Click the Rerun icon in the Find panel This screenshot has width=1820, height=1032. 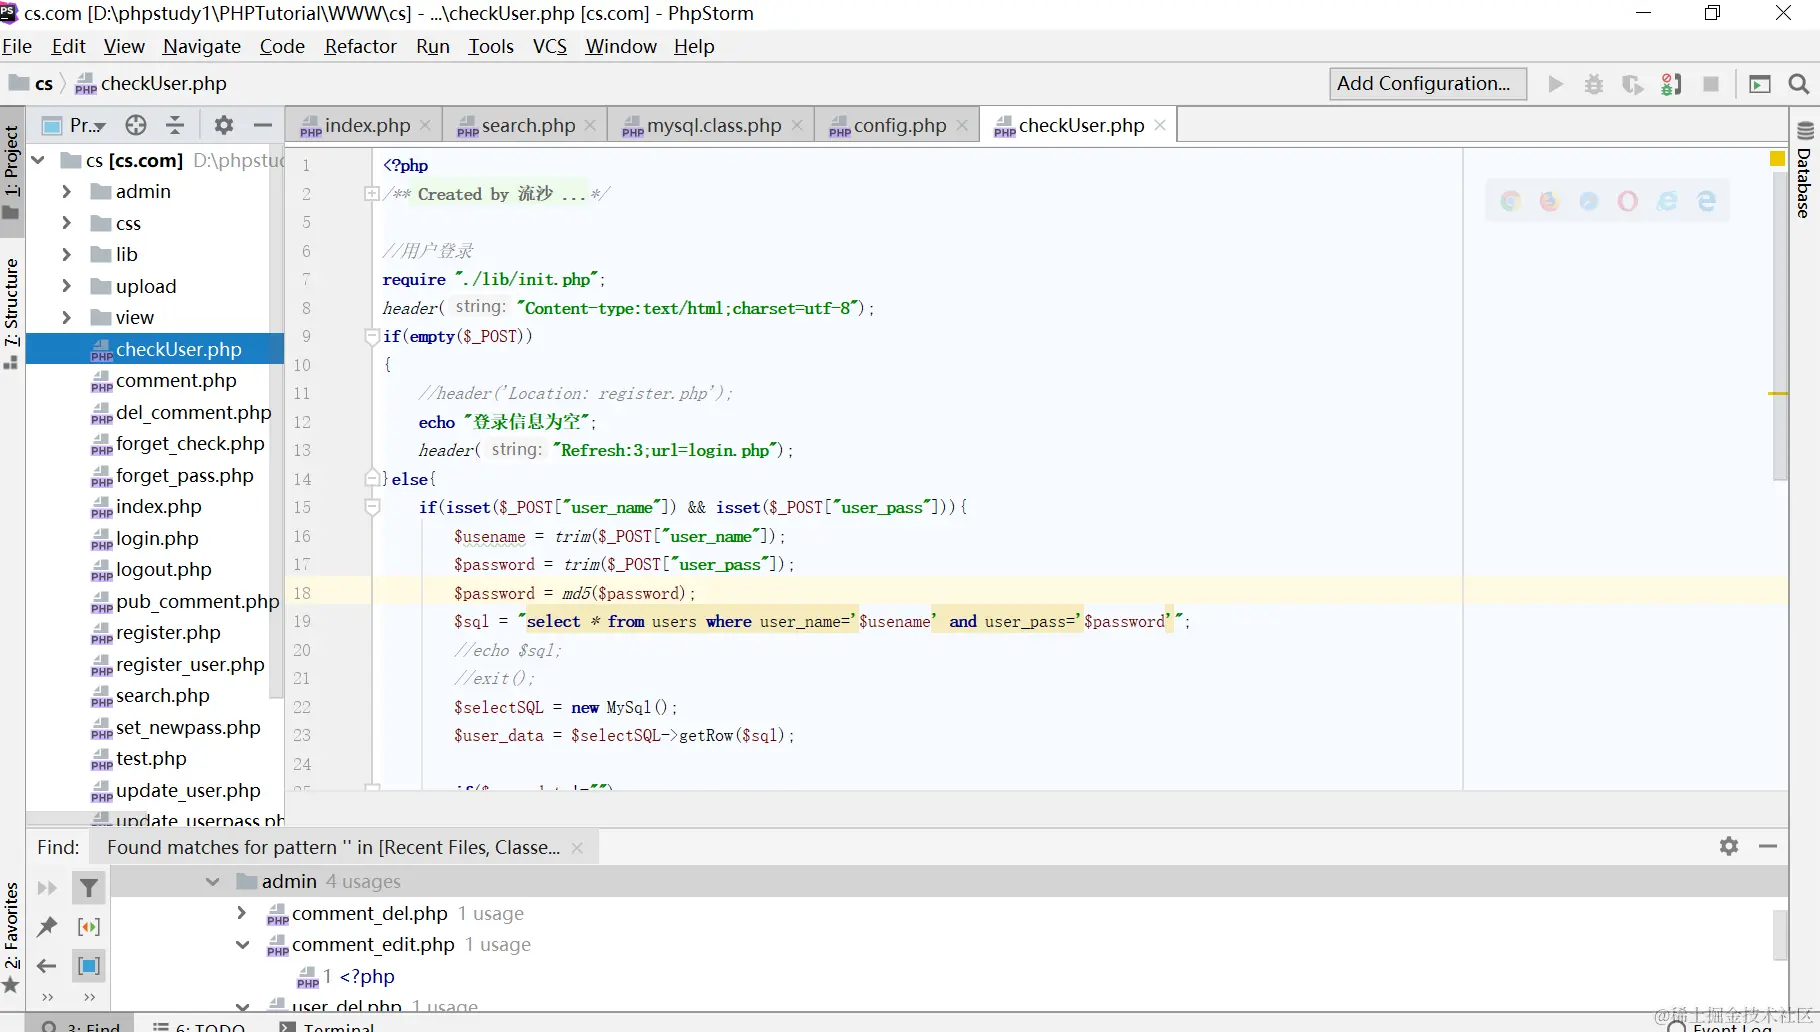click(47, 888)
